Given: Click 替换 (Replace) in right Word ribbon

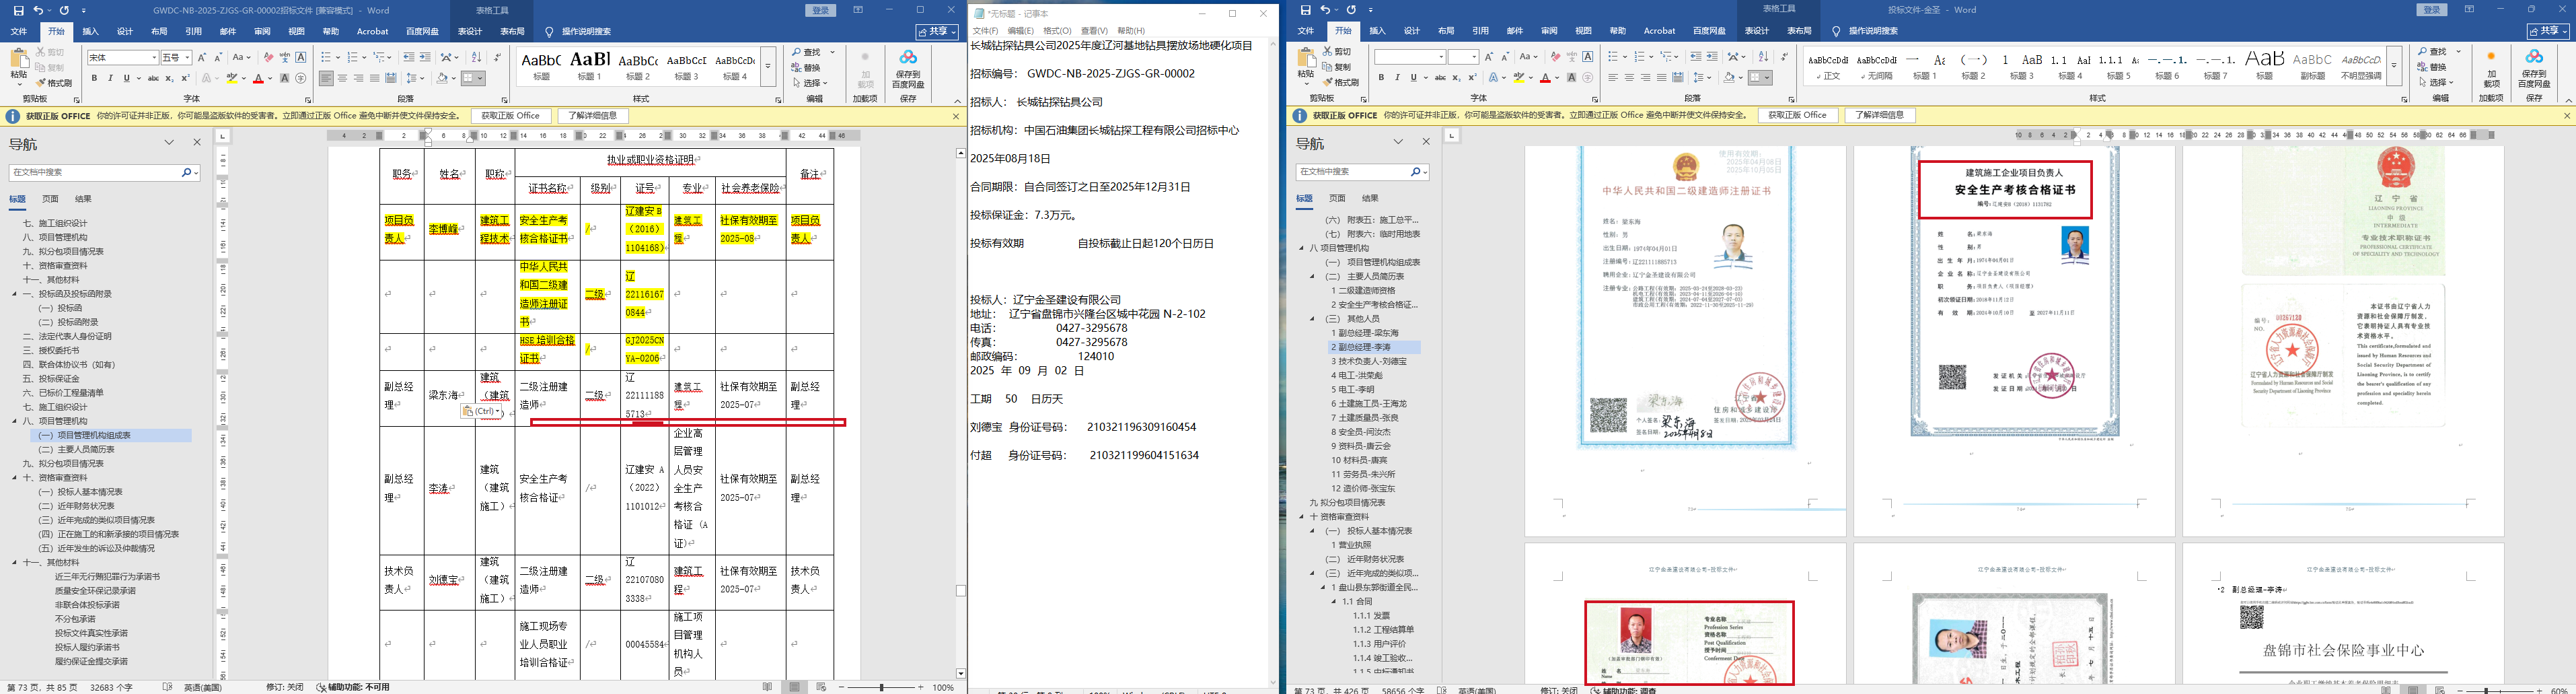Looking at the screenshot, I should coord(2433,67).
